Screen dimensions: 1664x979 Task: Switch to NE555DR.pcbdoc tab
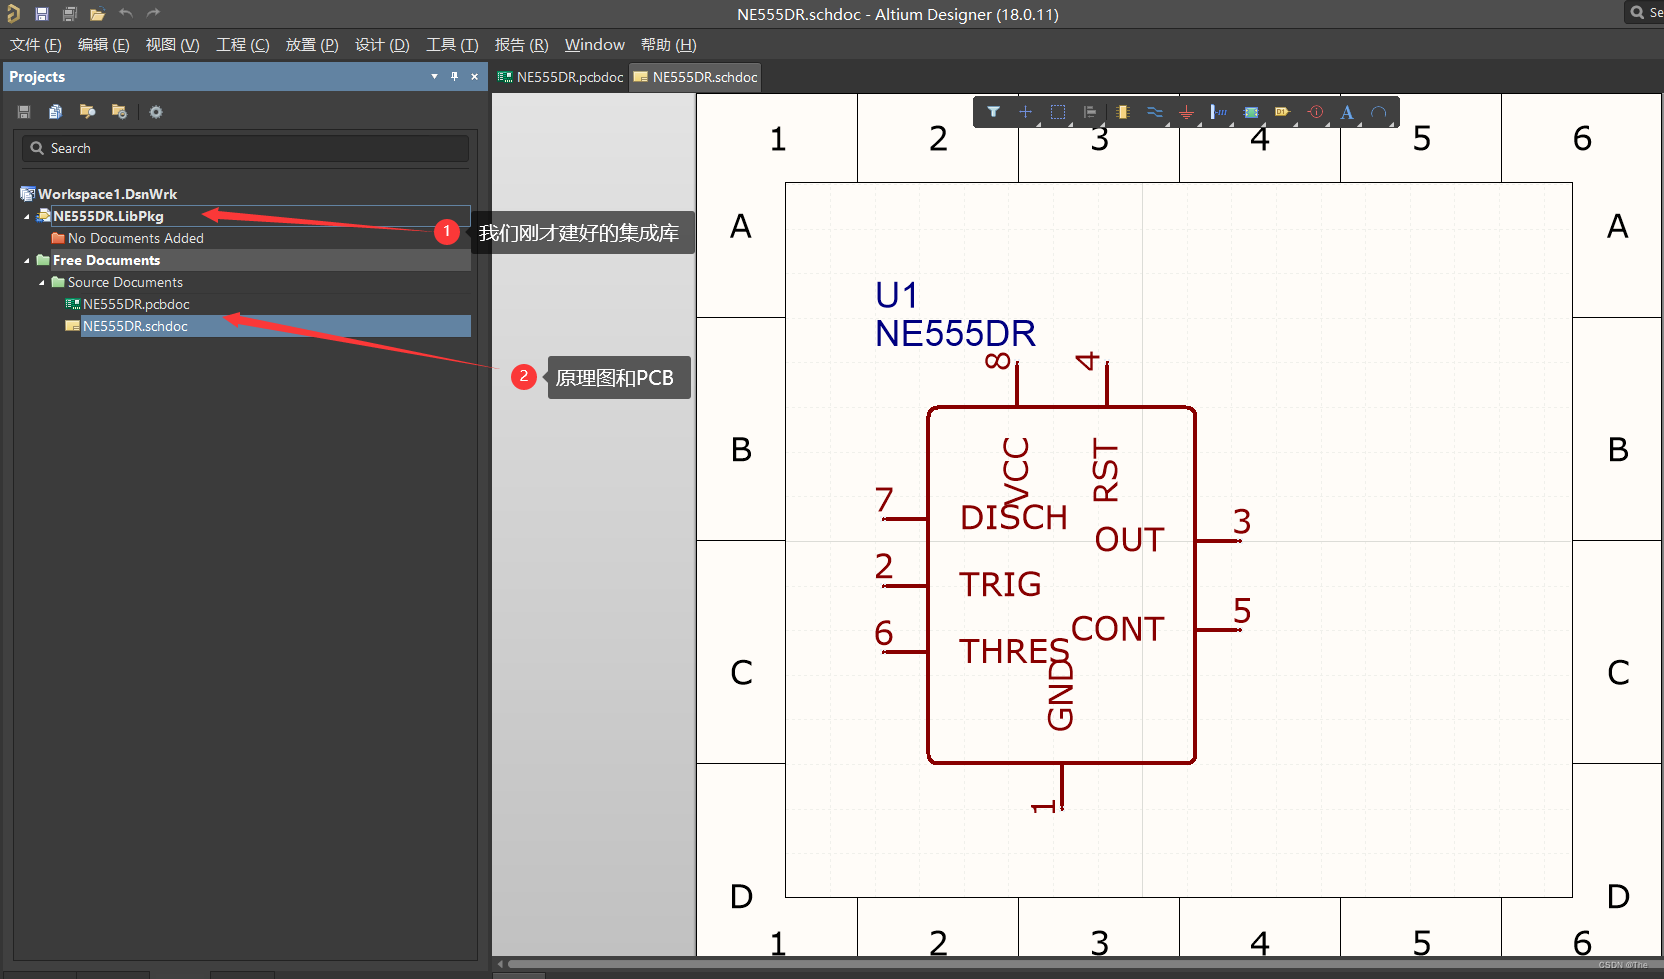tap(560, 77)
